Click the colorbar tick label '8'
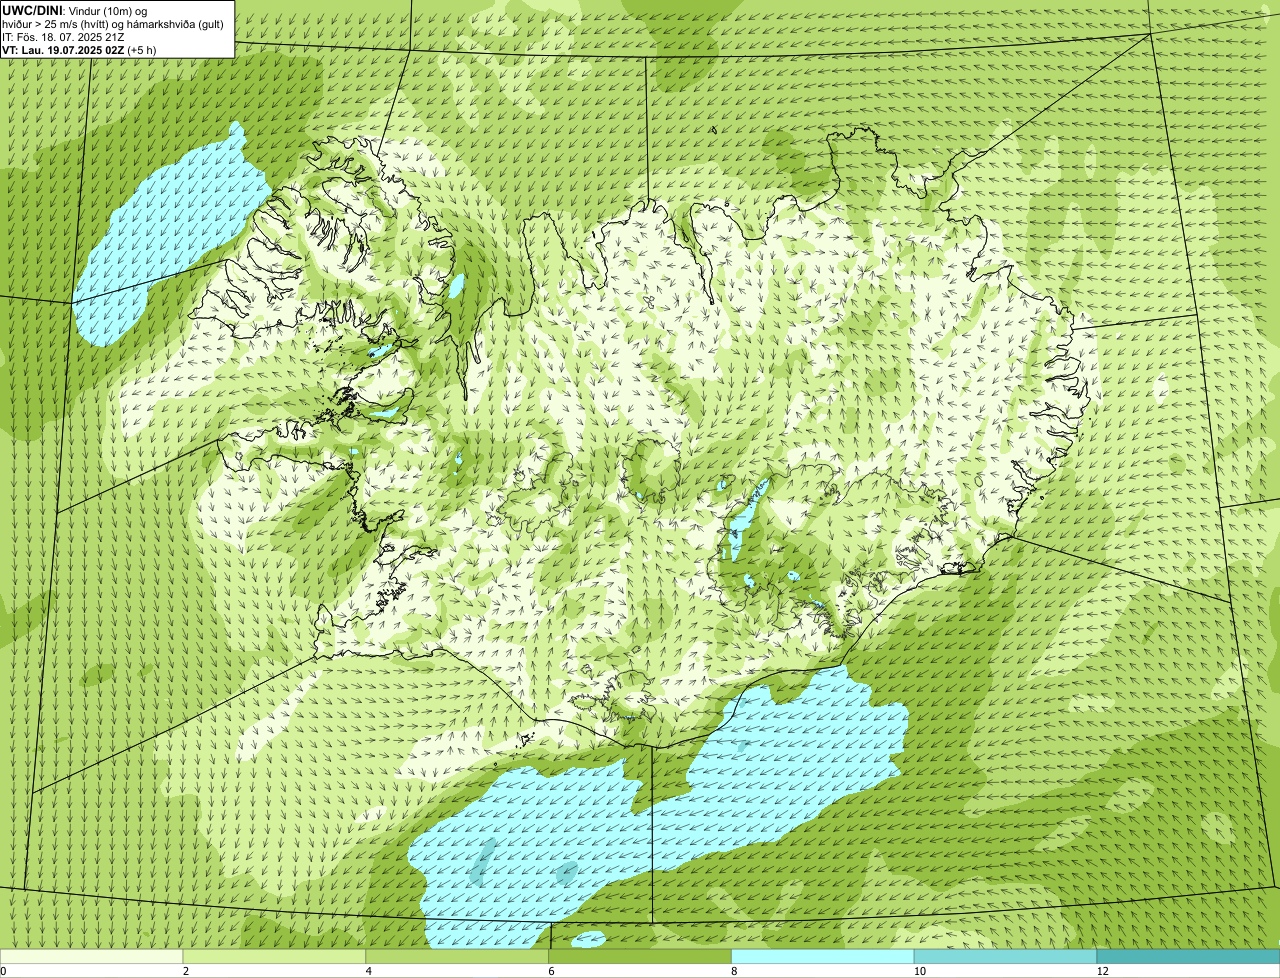1280x978 pixels. [x=735, y=971]
